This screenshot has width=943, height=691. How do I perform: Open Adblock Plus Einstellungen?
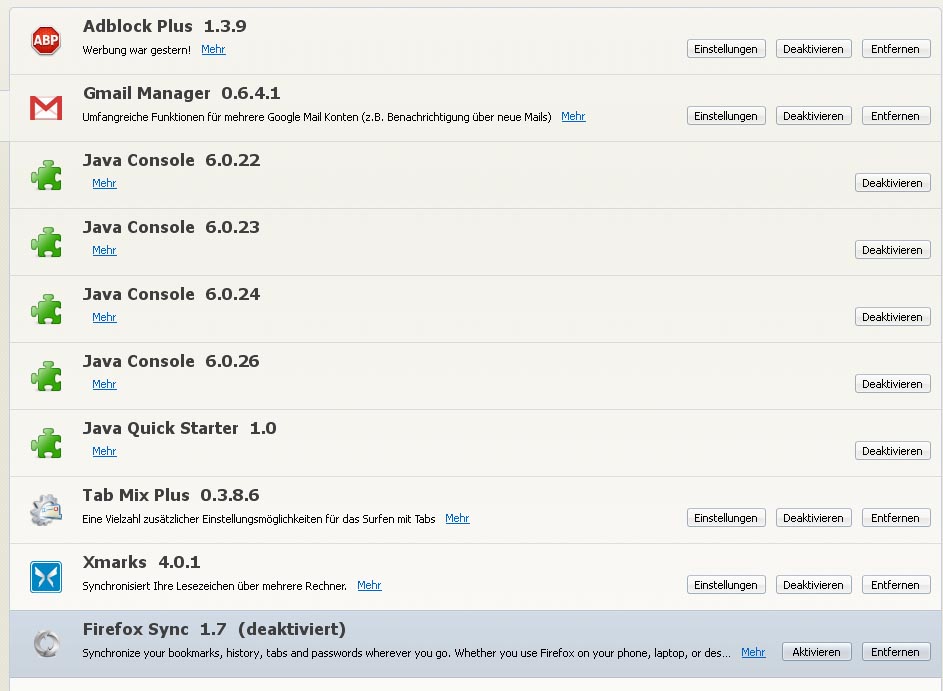(726, 49)
